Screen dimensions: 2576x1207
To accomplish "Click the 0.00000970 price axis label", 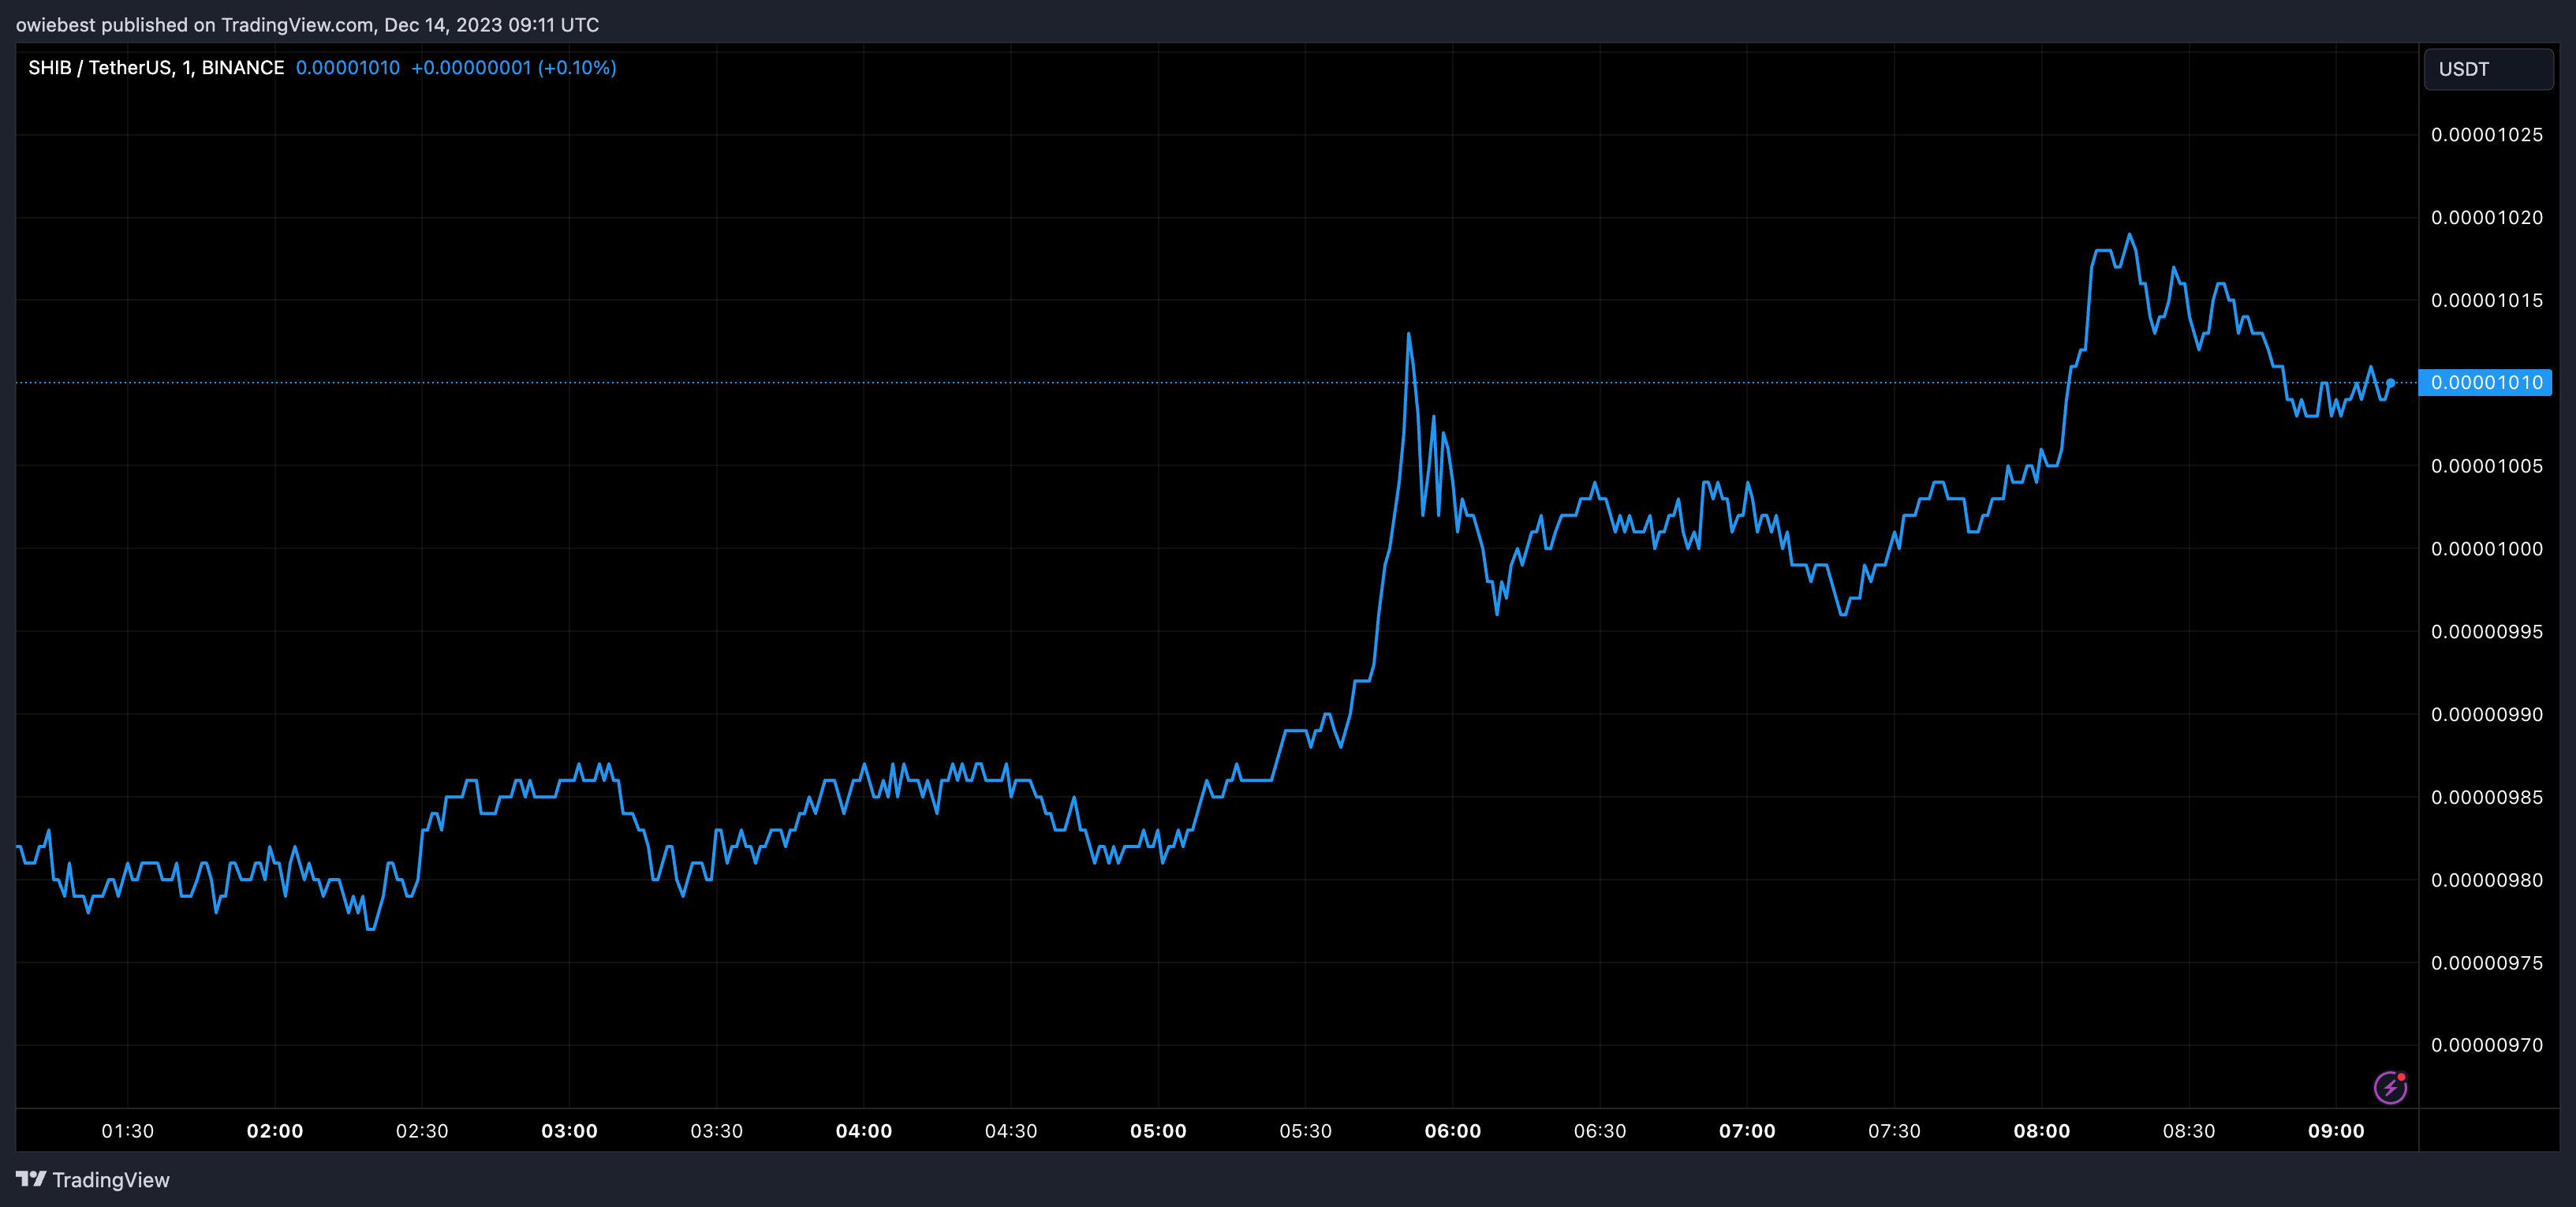I will pos(2486,1045).
